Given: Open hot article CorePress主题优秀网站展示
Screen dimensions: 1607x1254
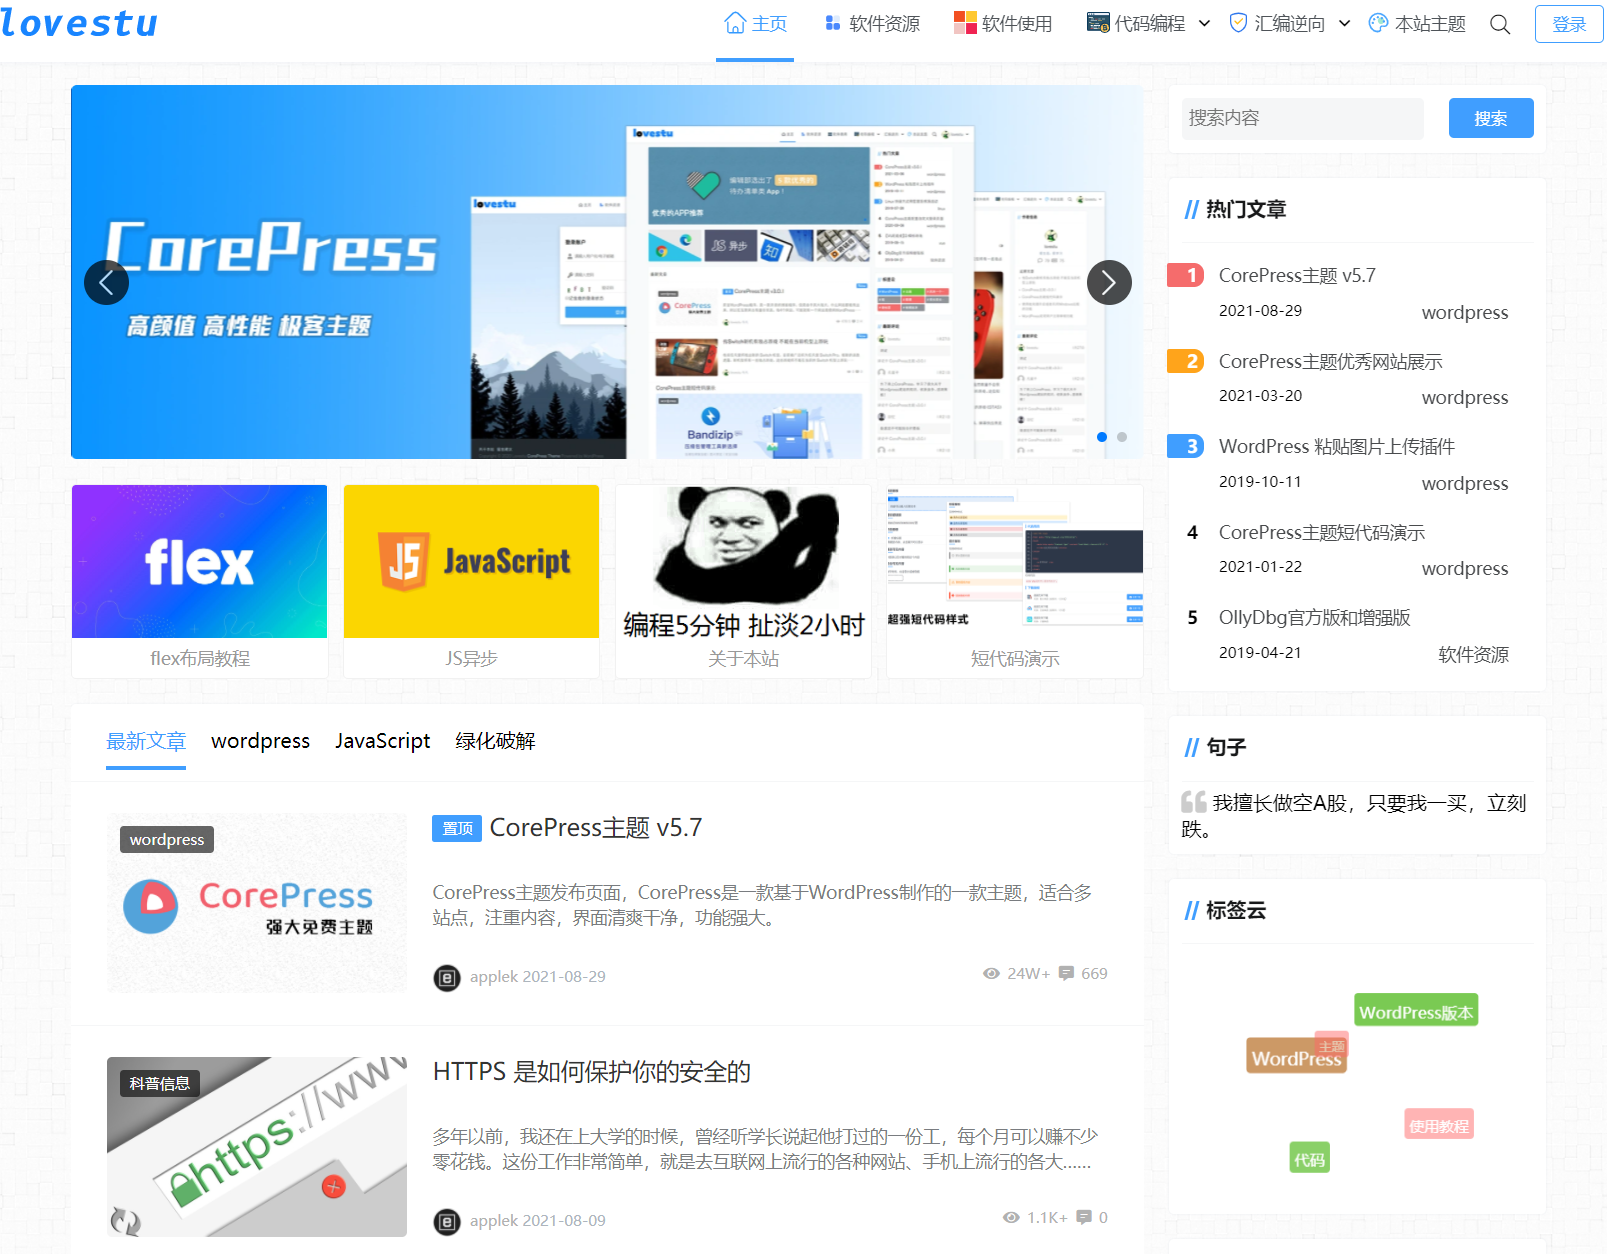Looking at the screenshot, I should [x=1330, y=361].
